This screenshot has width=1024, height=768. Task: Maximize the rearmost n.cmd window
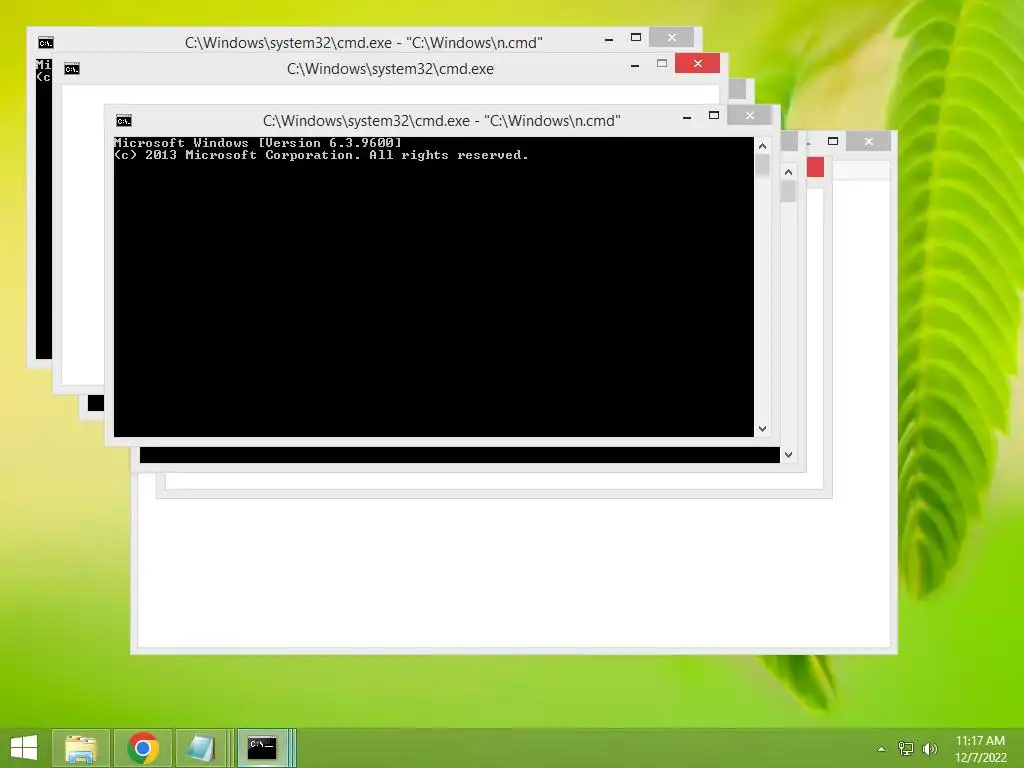click(x=635, y=37)
